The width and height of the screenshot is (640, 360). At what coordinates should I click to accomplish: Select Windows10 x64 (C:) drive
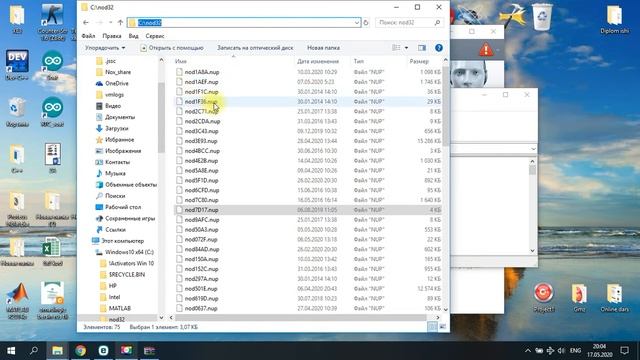coord(129,252)
